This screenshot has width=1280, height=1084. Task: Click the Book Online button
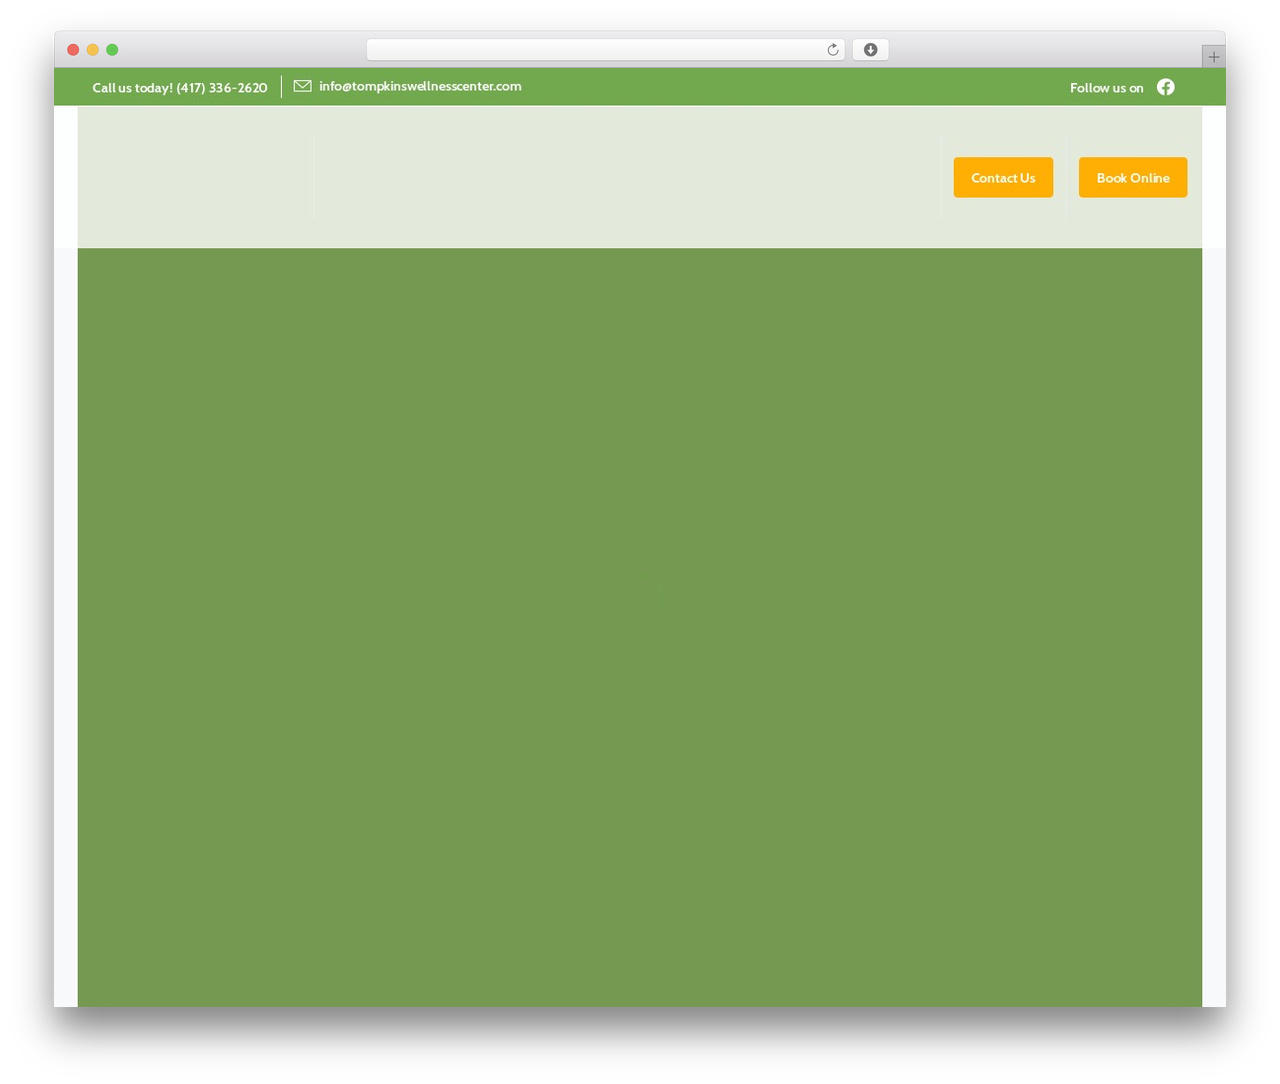tap(1133, 177)
